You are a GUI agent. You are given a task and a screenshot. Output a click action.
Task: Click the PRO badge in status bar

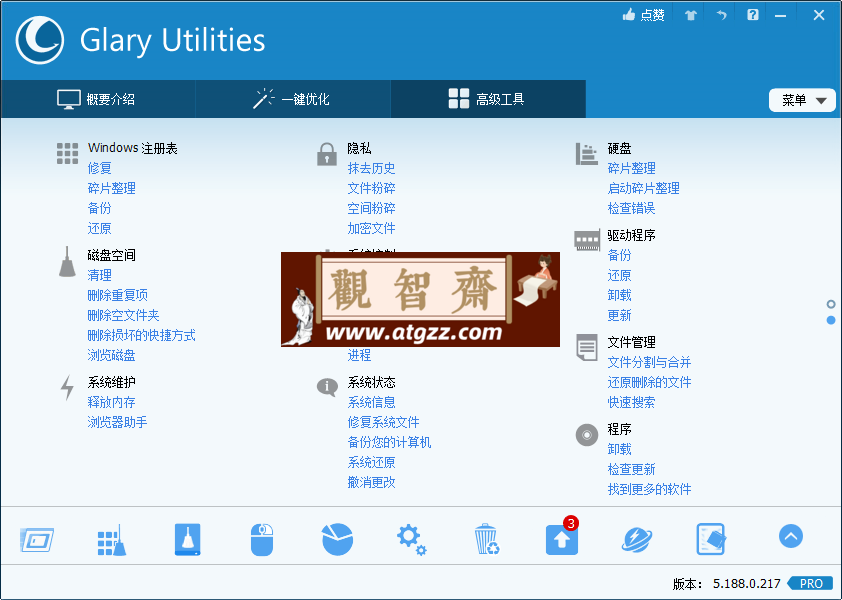click(x=811, y=583)
